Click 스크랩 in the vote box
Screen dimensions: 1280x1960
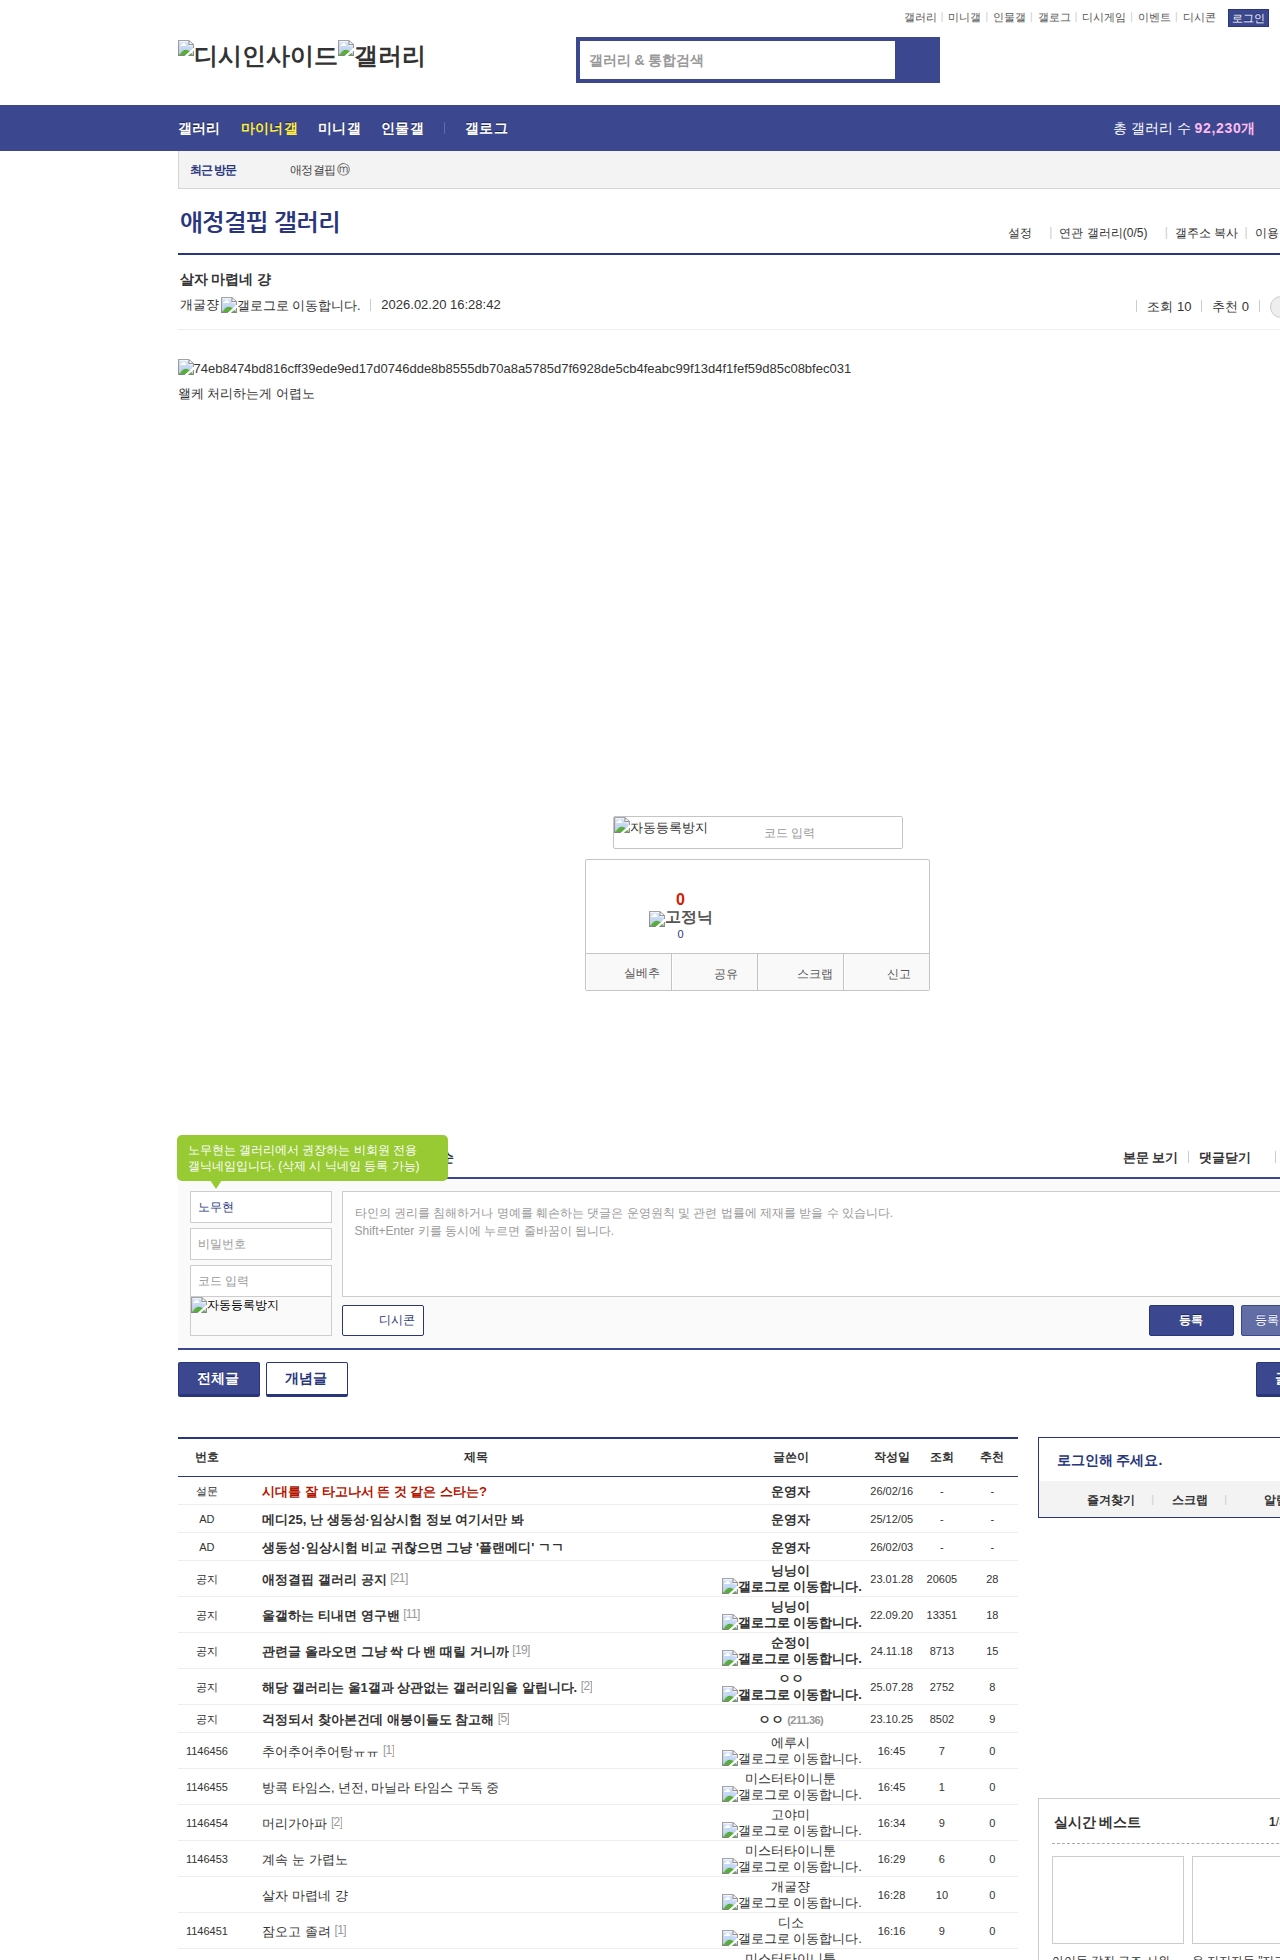point(801,973)
